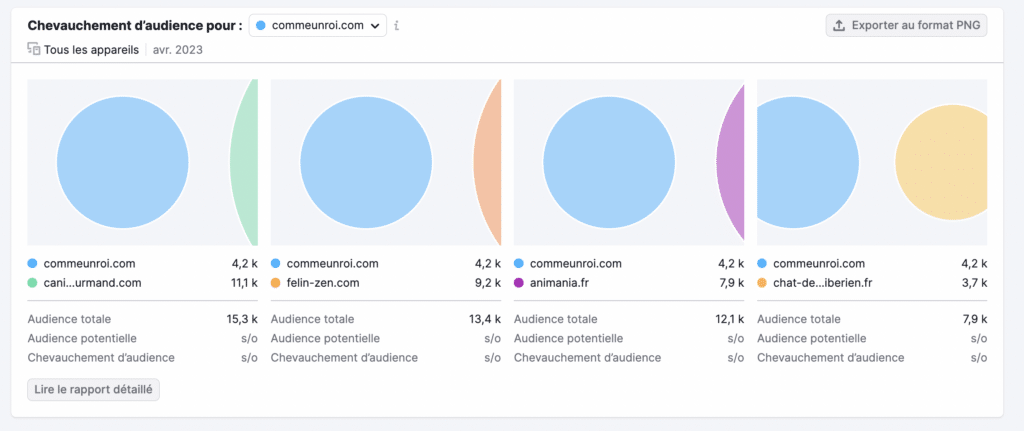
Task: Click blue dot inside domain dropdown
Action: click(x=261, y=25)
